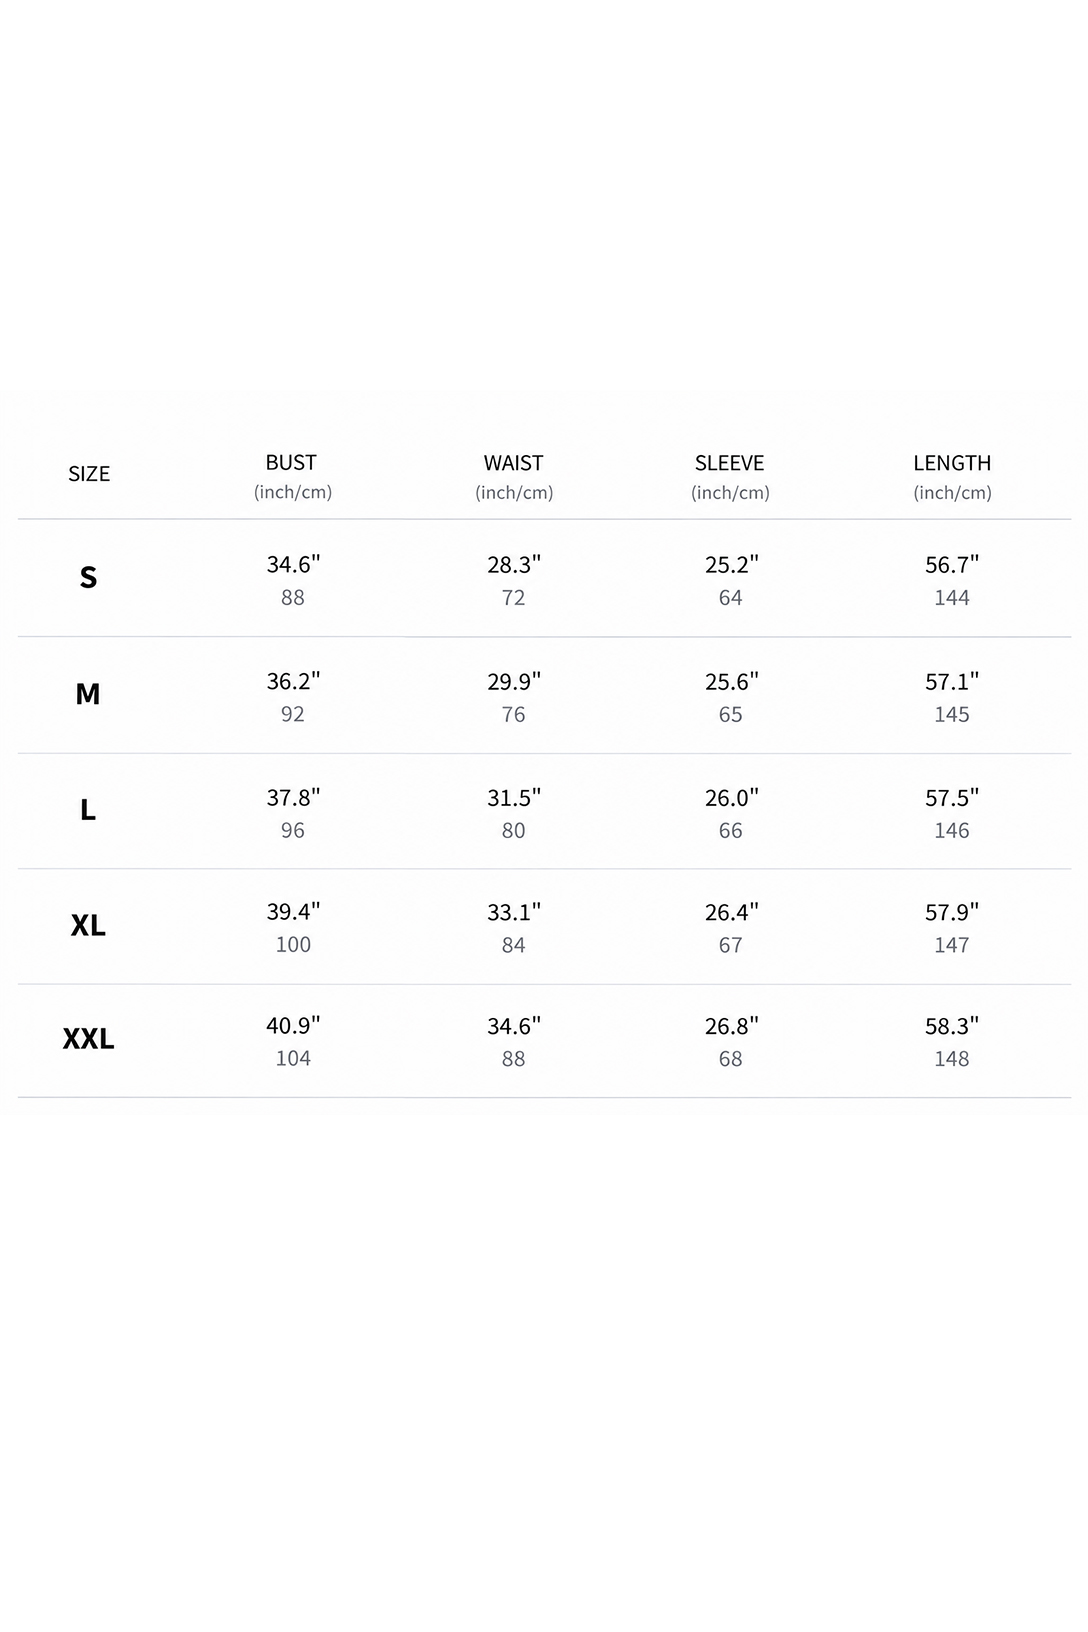The height and width of the screenshot is (1632, 1088).
Task: Click the 104 cm bust value for XXL
Action: [x=293, y=1058]
